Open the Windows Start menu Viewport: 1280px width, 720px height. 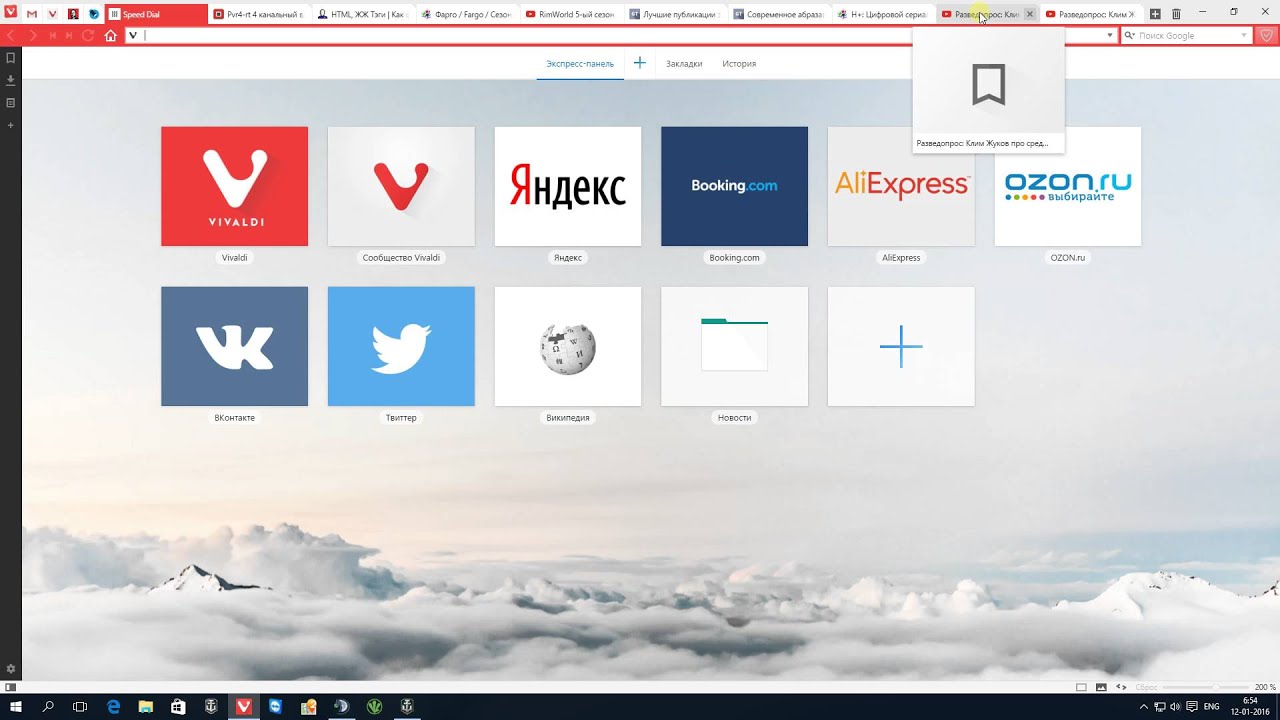pyautogui.click(x=16, y=706)
